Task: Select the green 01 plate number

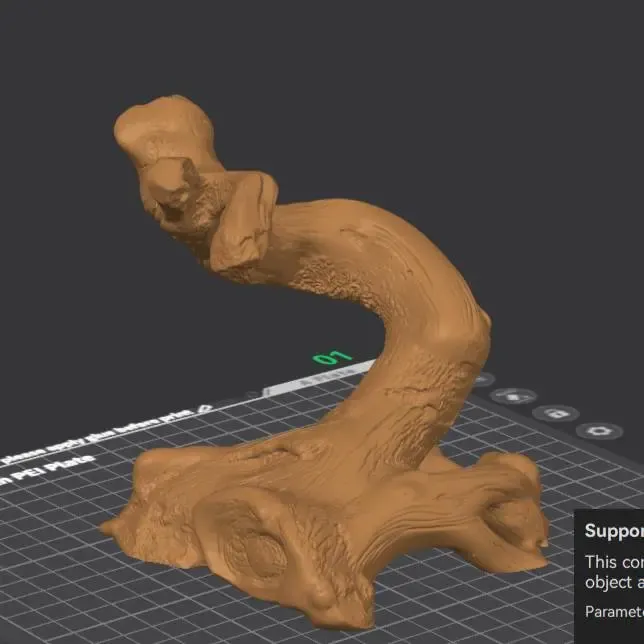Action: pos(333,357)
